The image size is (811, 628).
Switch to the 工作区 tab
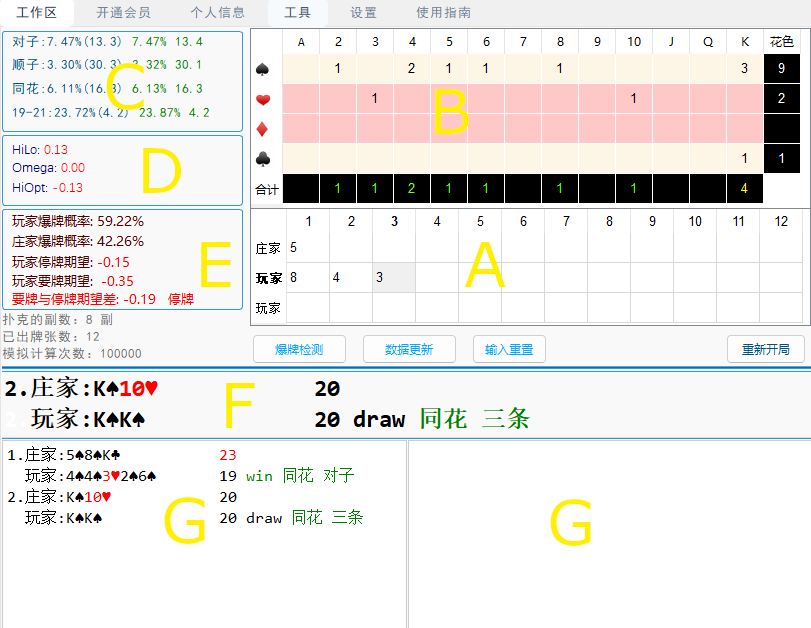tap(37, 13)
